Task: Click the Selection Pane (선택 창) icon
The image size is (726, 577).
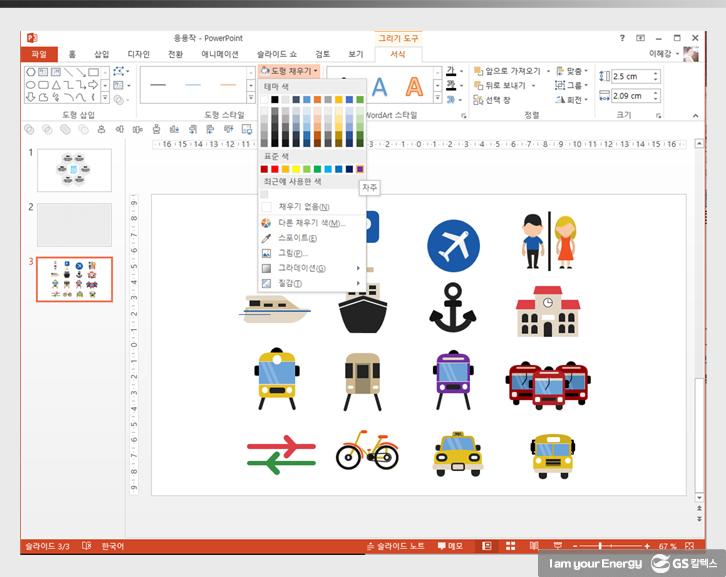Action: [477, 100]
